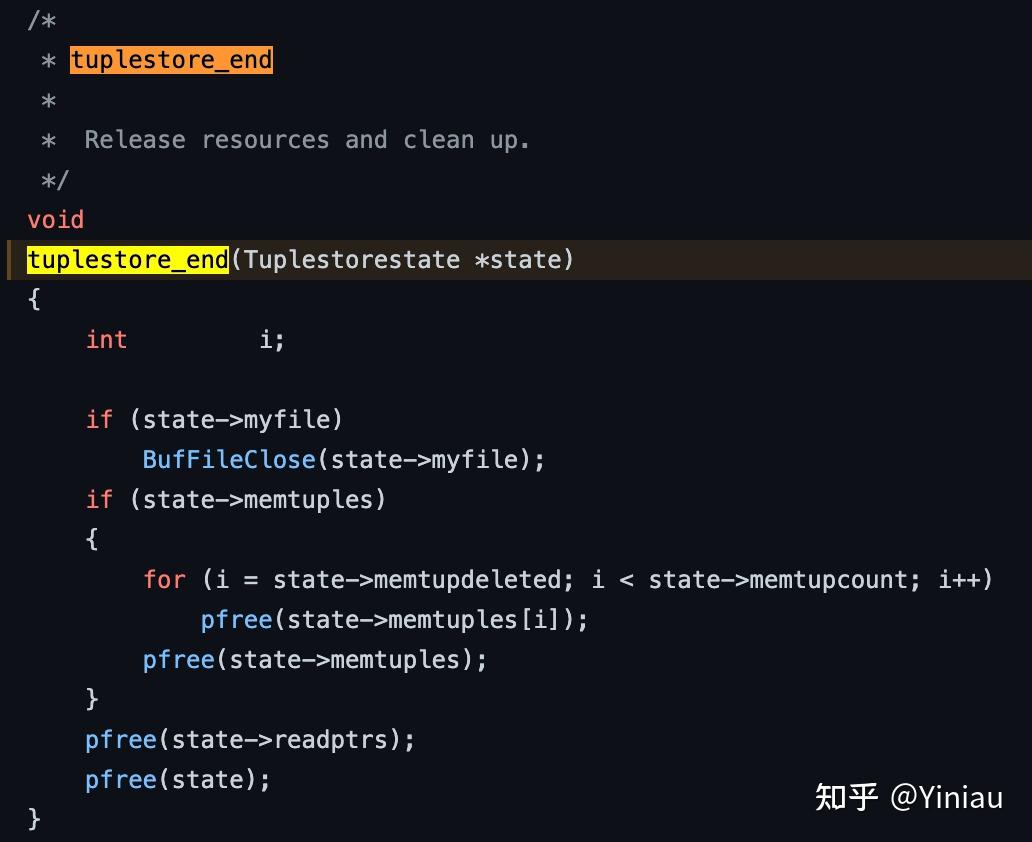This screenshot has height=842, width=1032.
Task: Click the i++ increment expression
Action: 960,579
